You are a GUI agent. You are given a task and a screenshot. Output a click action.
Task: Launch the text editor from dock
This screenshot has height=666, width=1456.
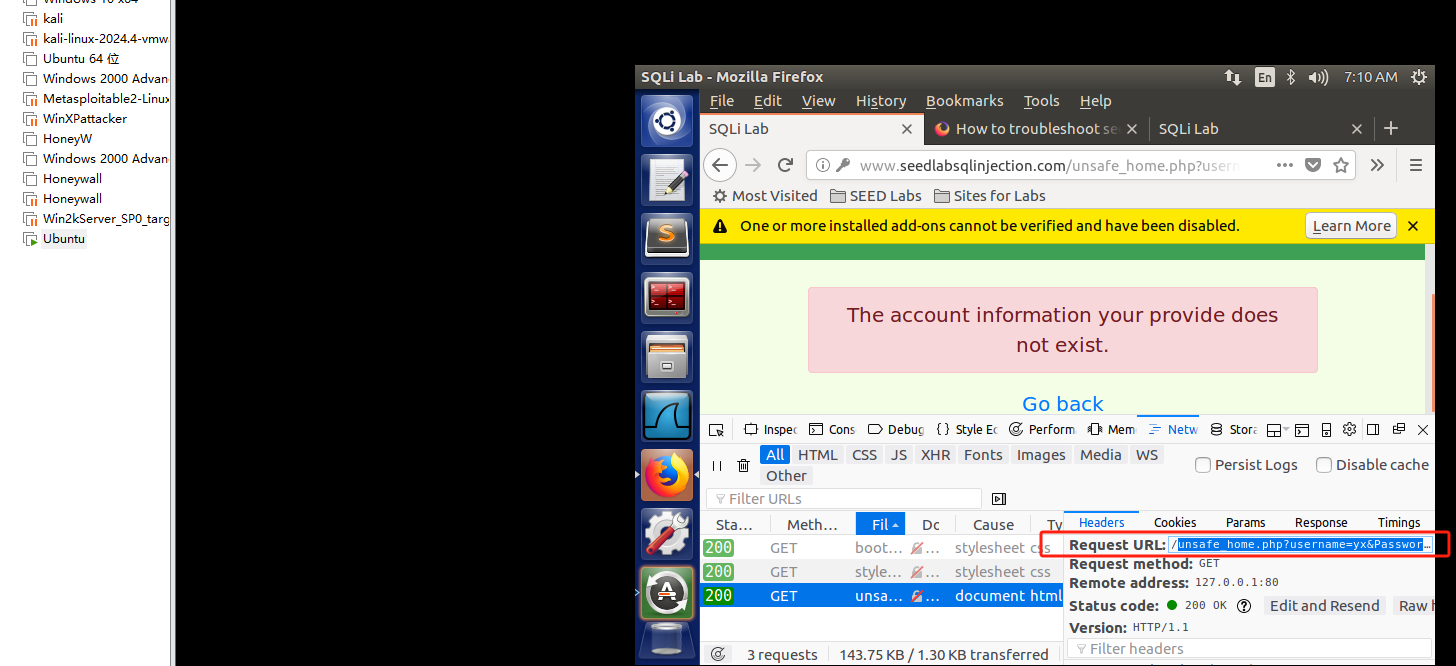coord(666,180)
